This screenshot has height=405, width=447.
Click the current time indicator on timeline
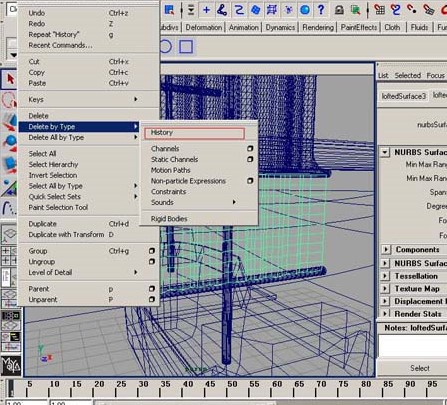(11, 388)
